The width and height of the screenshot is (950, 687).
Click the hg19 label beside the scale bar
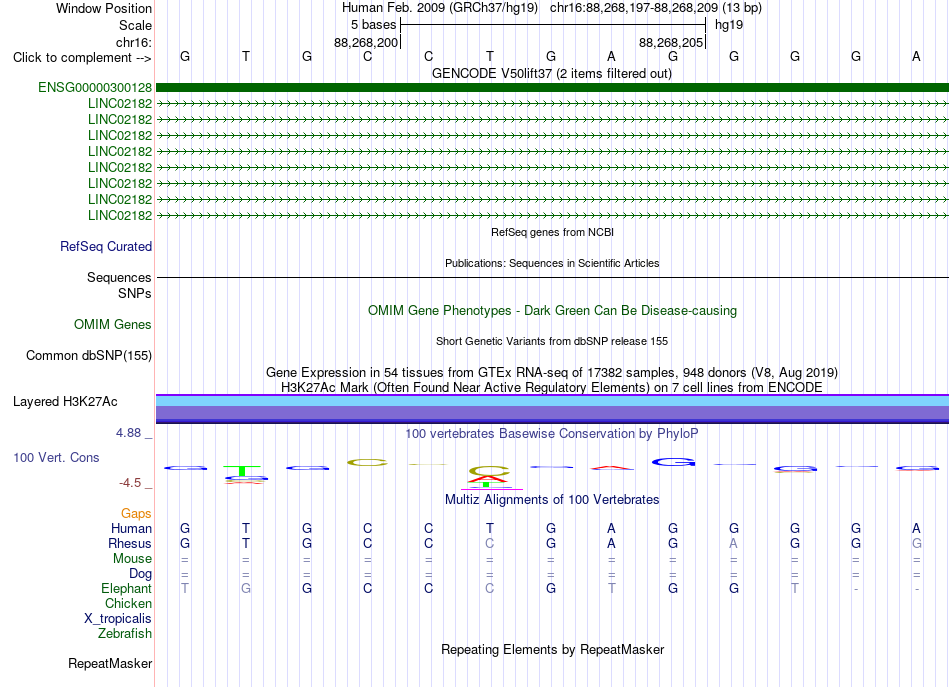point(728,25)
